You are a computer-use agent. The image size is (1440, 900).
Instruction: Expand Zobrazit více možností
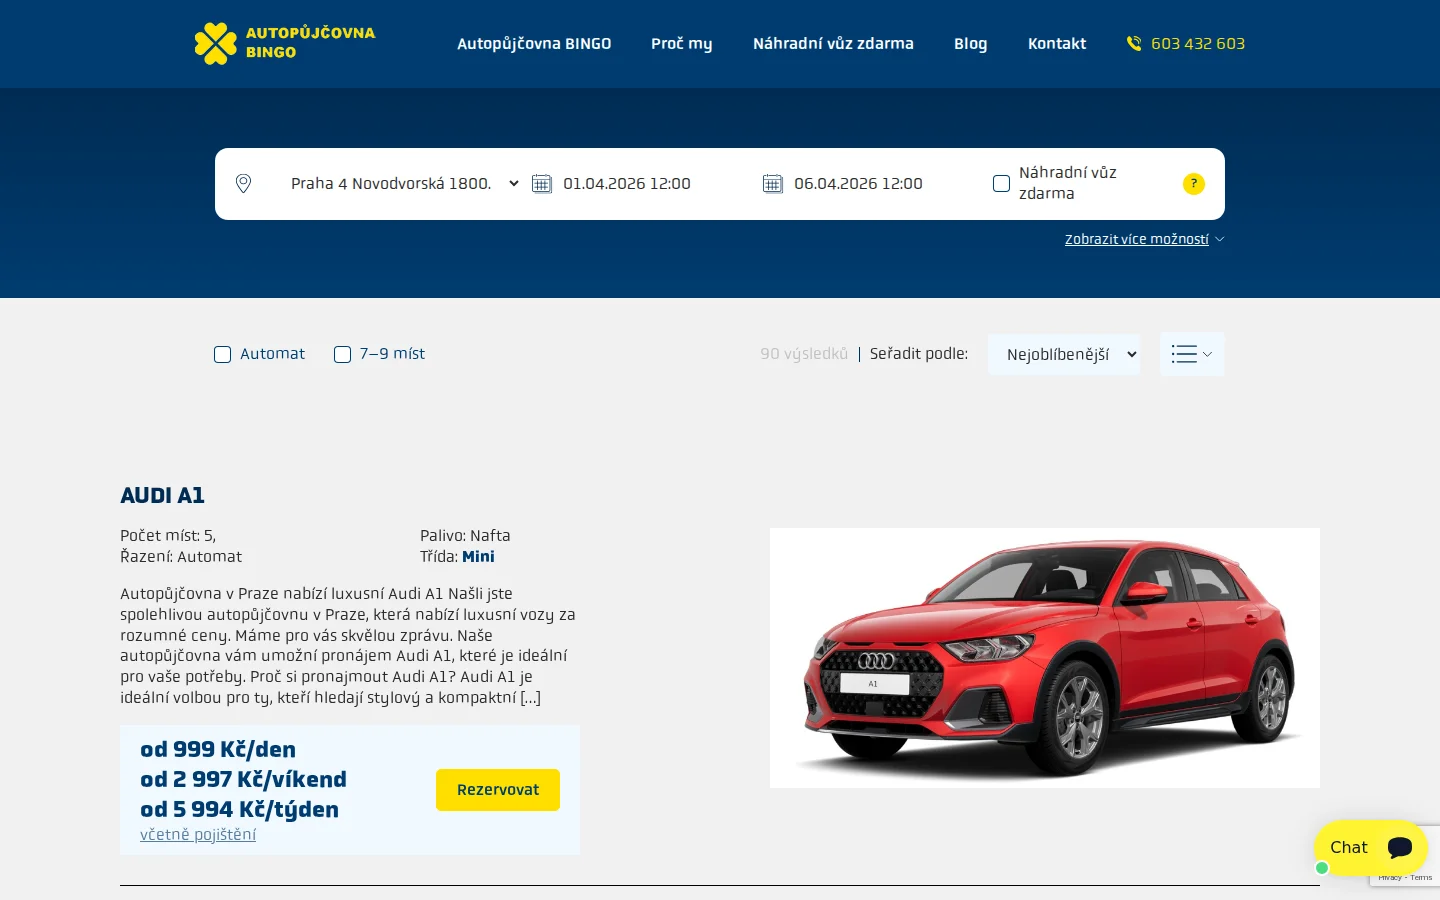click(x=1144, y=239)
